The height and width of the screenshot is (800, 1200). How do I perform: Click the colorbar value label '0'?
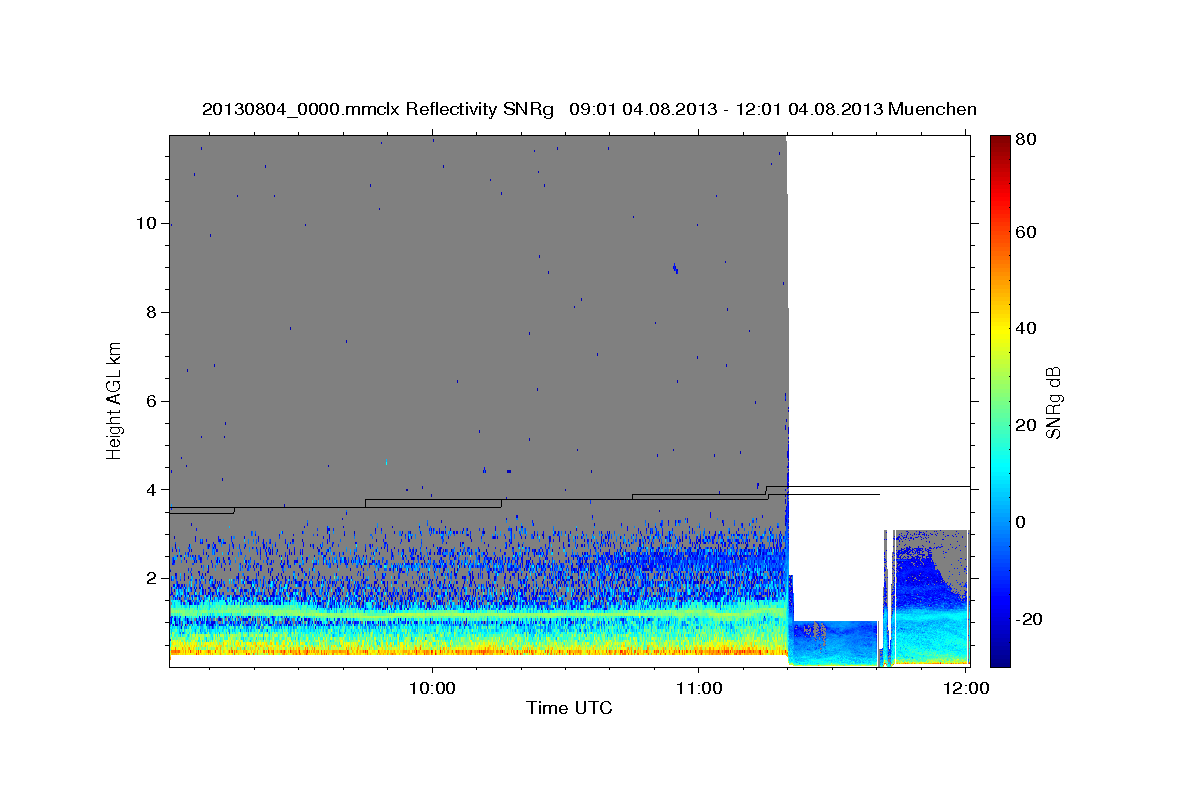[1021, 522]
